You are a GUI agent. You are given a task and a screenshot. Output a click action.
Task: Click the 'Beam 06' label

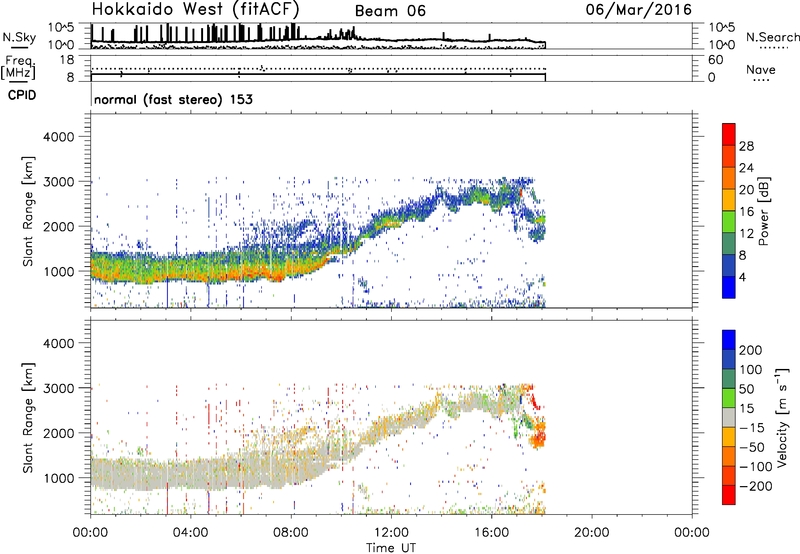click(390, 11)
